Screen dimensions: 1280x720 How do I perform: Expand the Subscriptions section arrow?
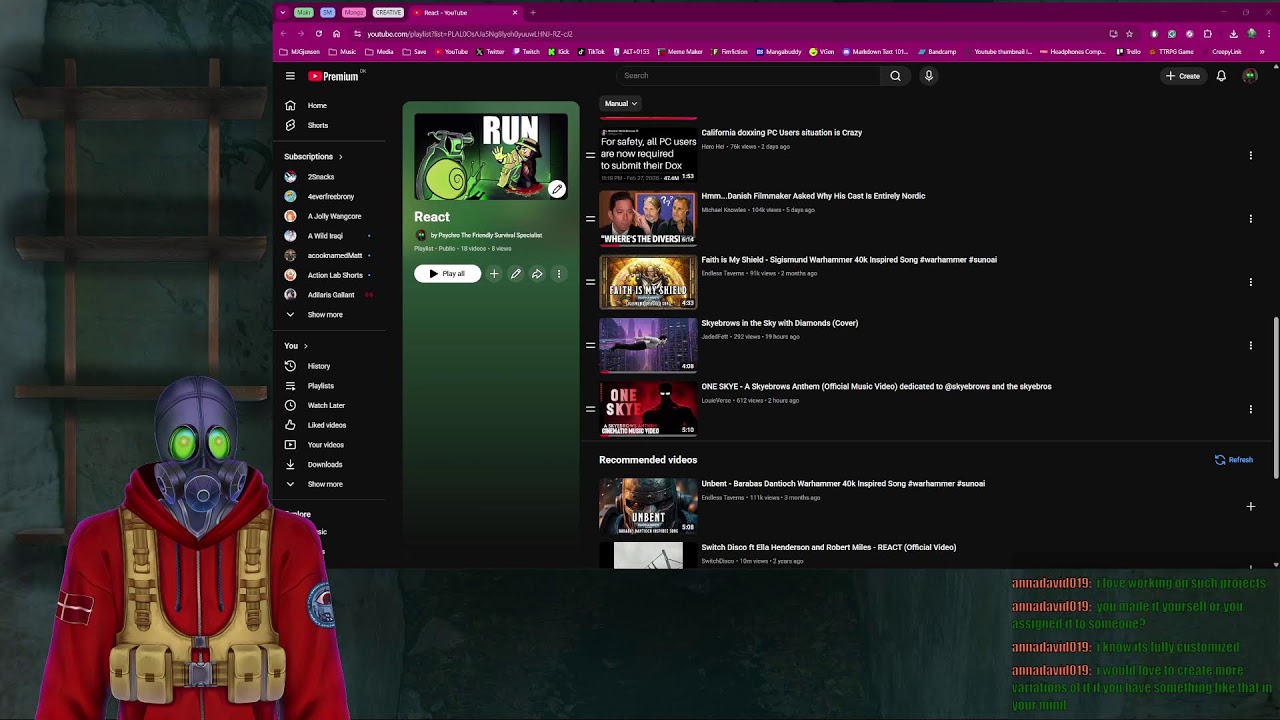[x=340, y=157]
